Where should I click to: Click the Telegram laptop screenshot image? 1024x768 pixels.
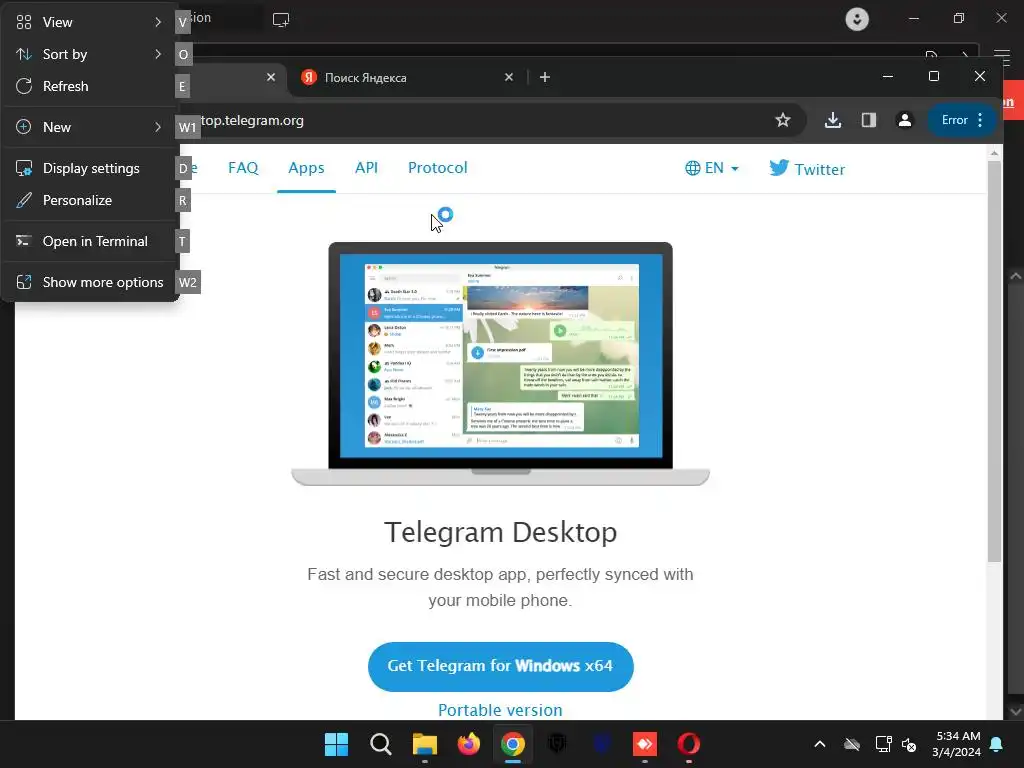click(501, 364)
